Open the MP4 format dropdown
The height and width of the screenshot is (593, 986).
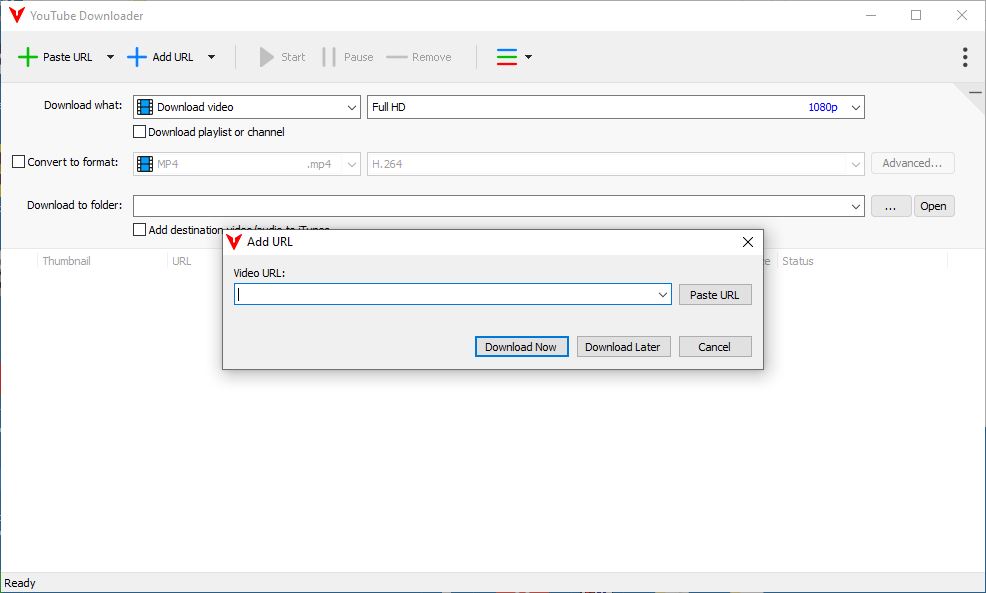coord(246,164)
